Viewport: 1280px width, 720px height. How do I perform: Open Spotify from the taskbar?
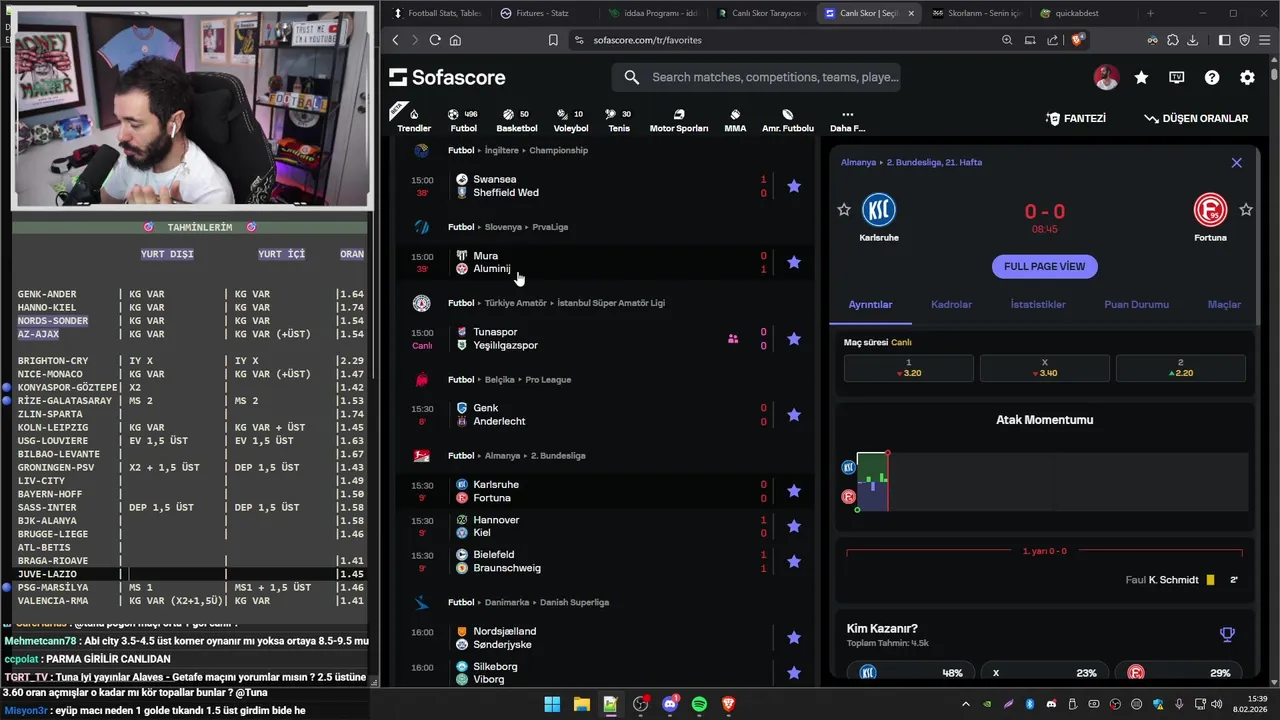[x=699, y=704]
